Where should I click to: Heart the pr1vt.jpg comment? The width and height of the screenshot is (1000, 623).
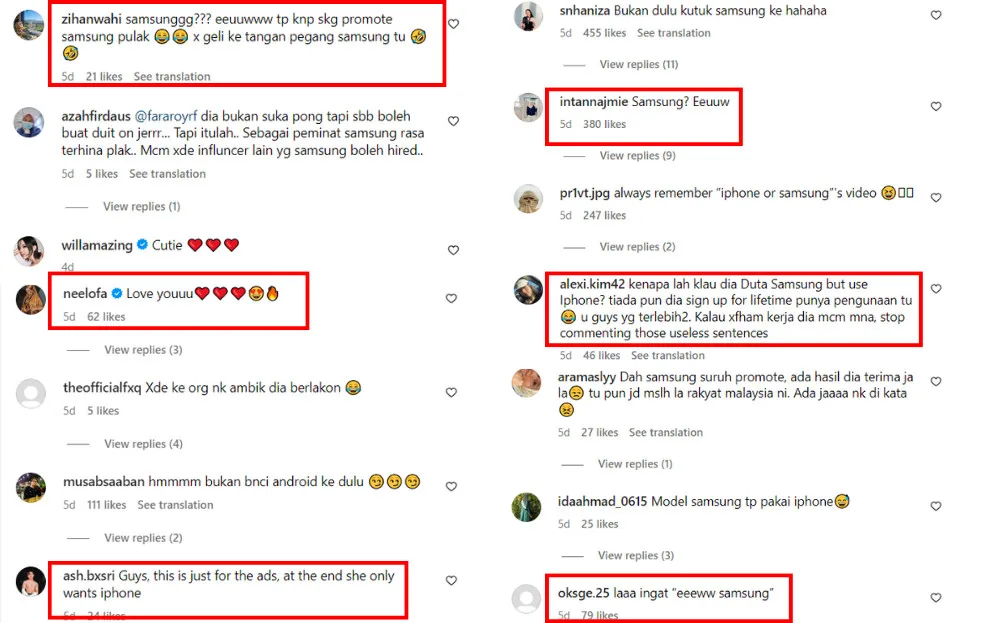coord(936,198)
